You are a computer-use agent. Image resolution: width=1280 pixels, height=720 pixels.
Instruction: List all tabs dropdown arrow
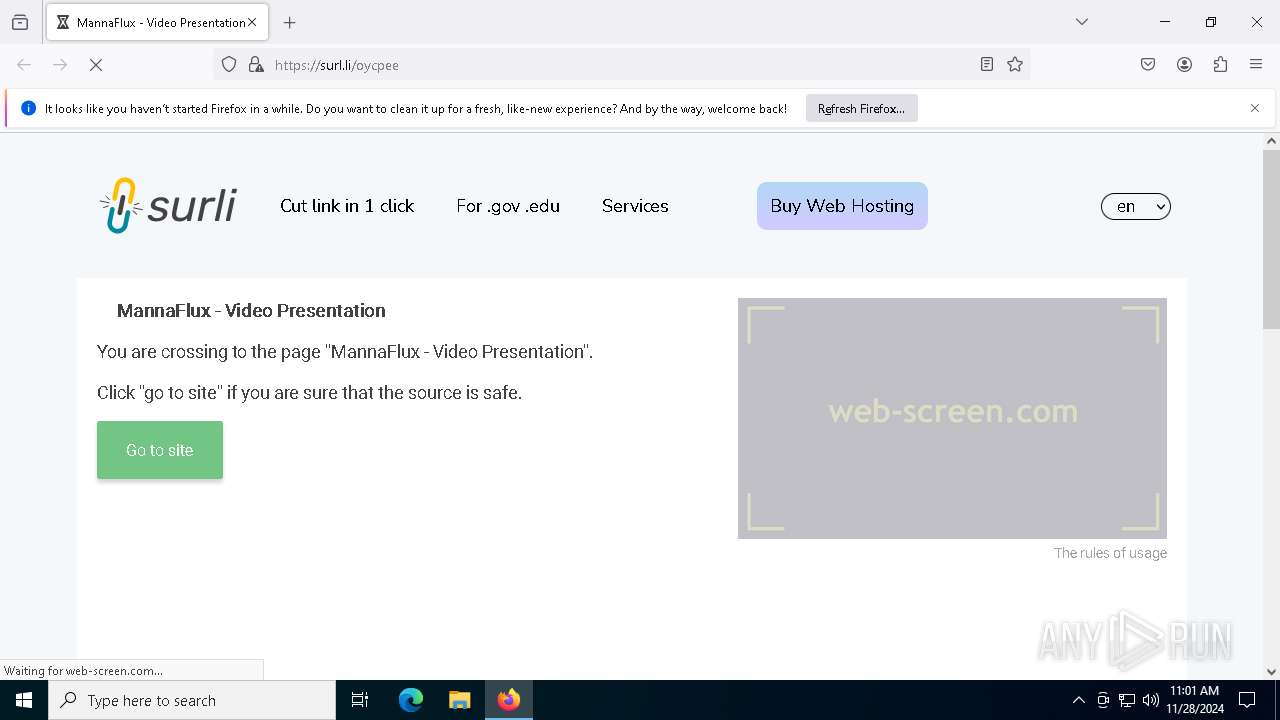click(1082, 22)
